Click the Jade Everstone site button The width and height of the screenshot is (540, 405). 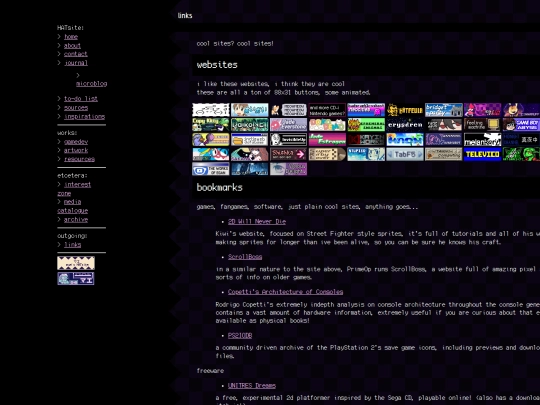[x=289, y=125]
